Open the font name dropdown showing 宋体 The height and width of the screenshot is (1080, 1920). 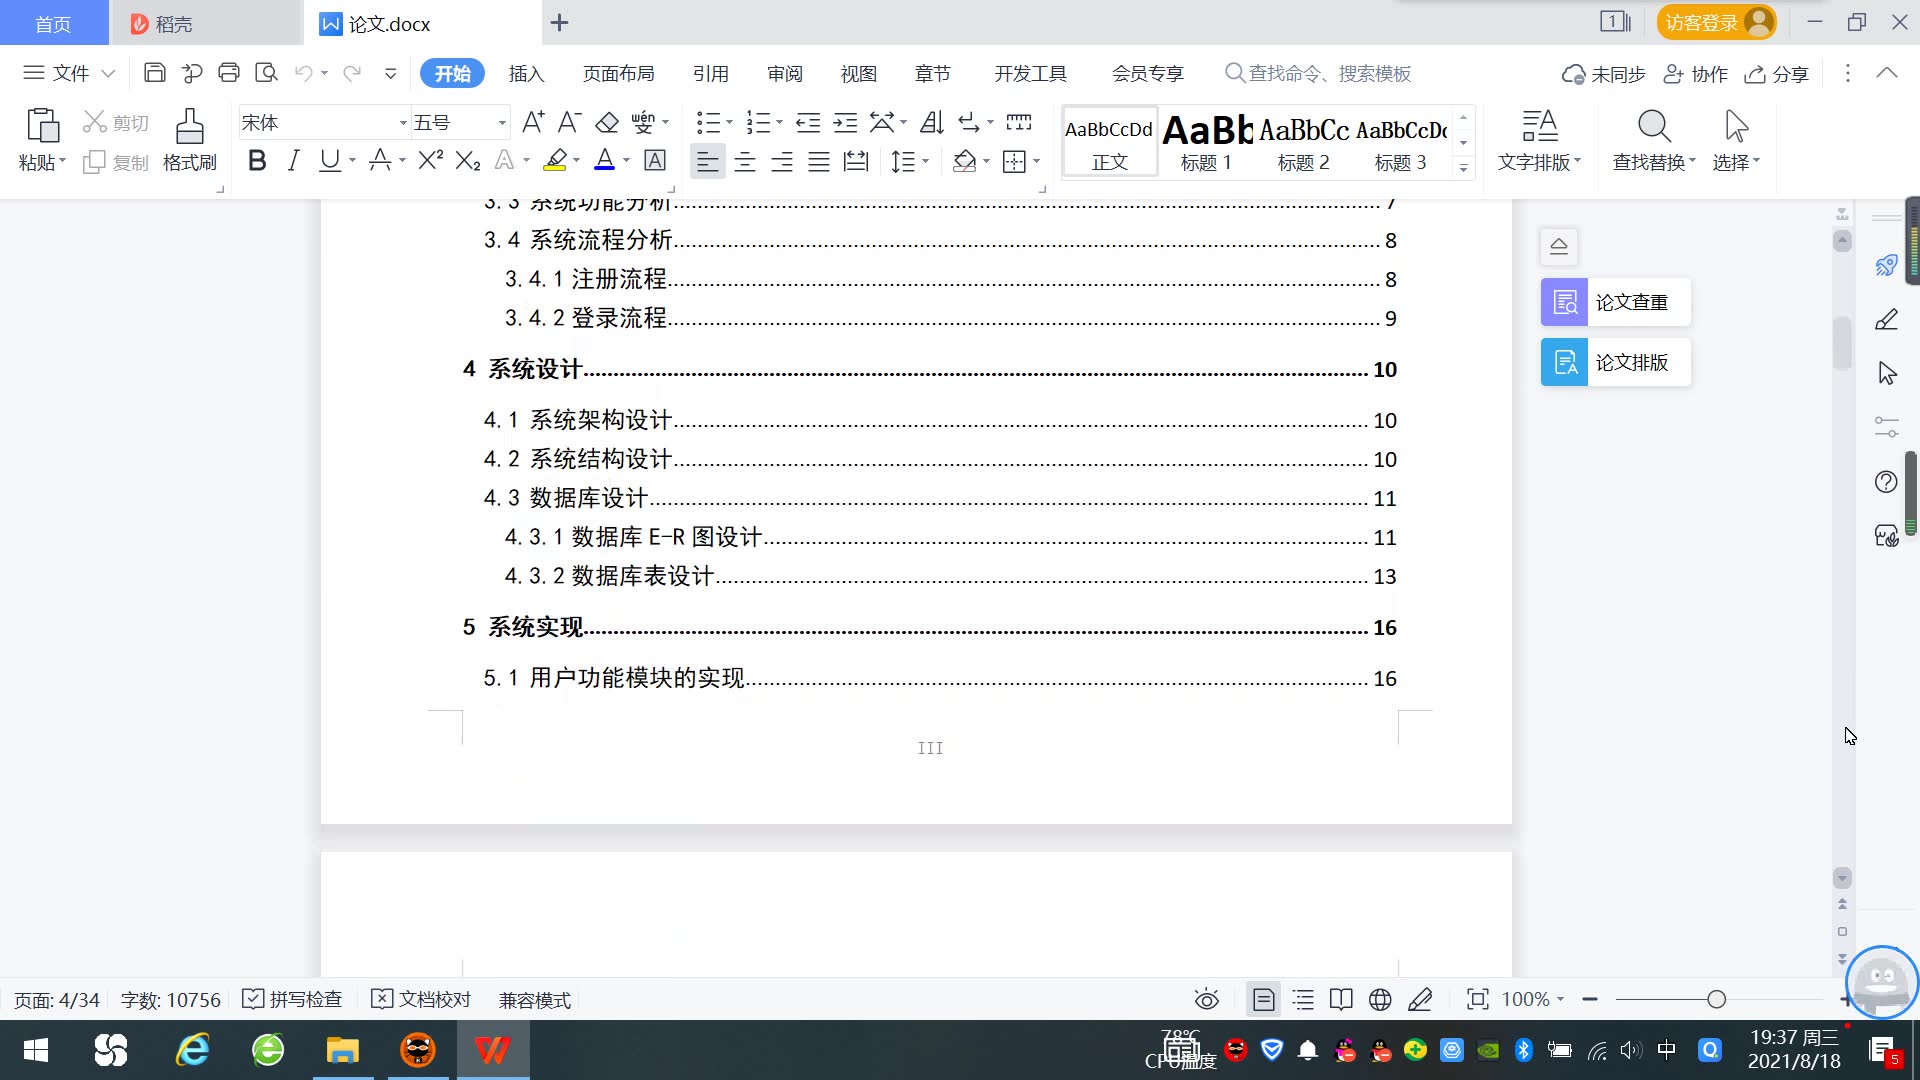(403, 123)
